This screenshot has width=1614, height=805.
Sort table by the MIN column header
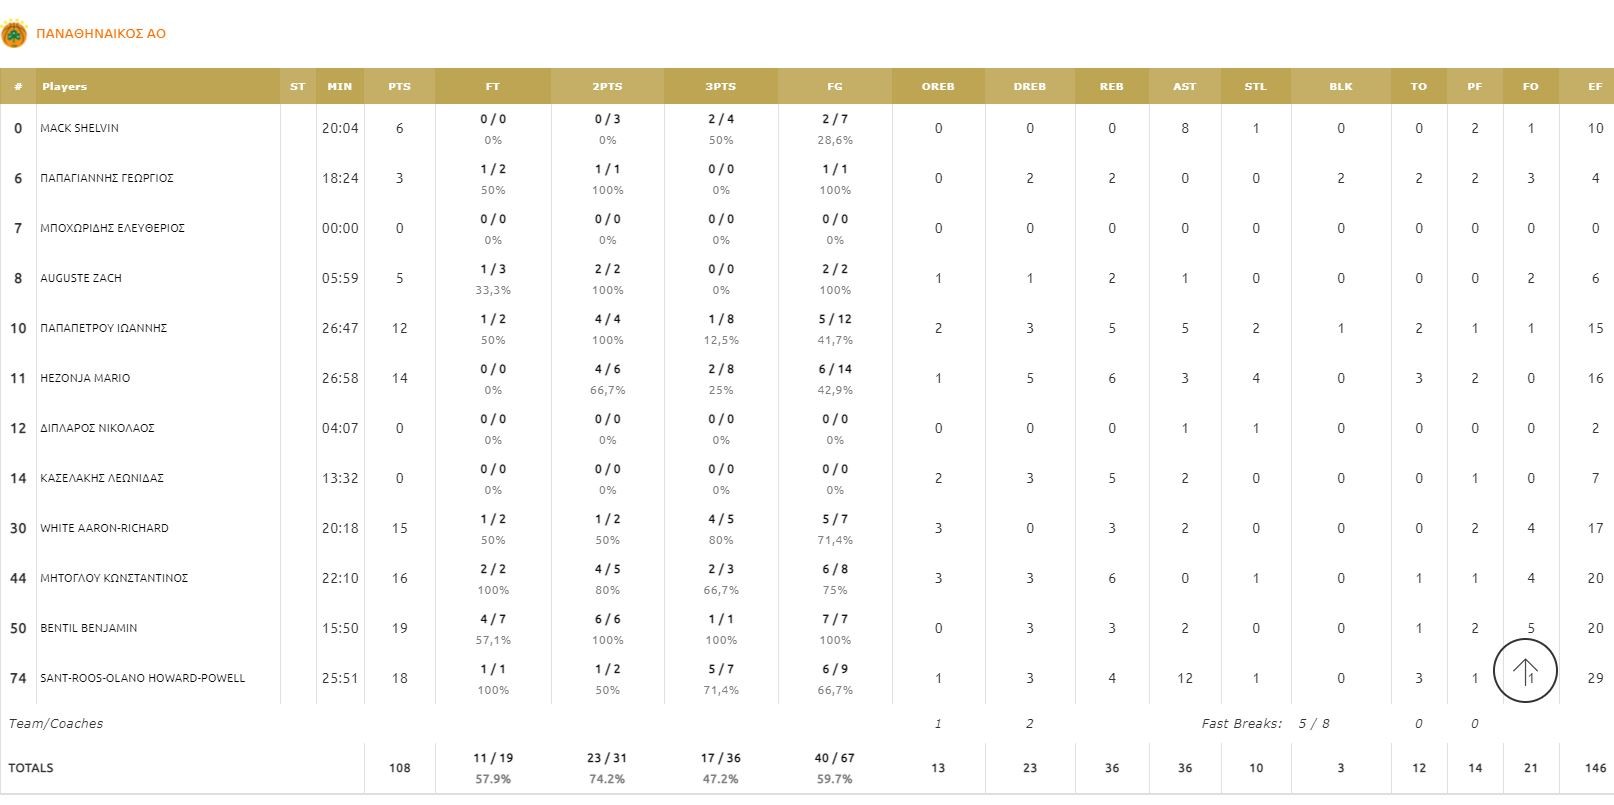click(340, 87)
